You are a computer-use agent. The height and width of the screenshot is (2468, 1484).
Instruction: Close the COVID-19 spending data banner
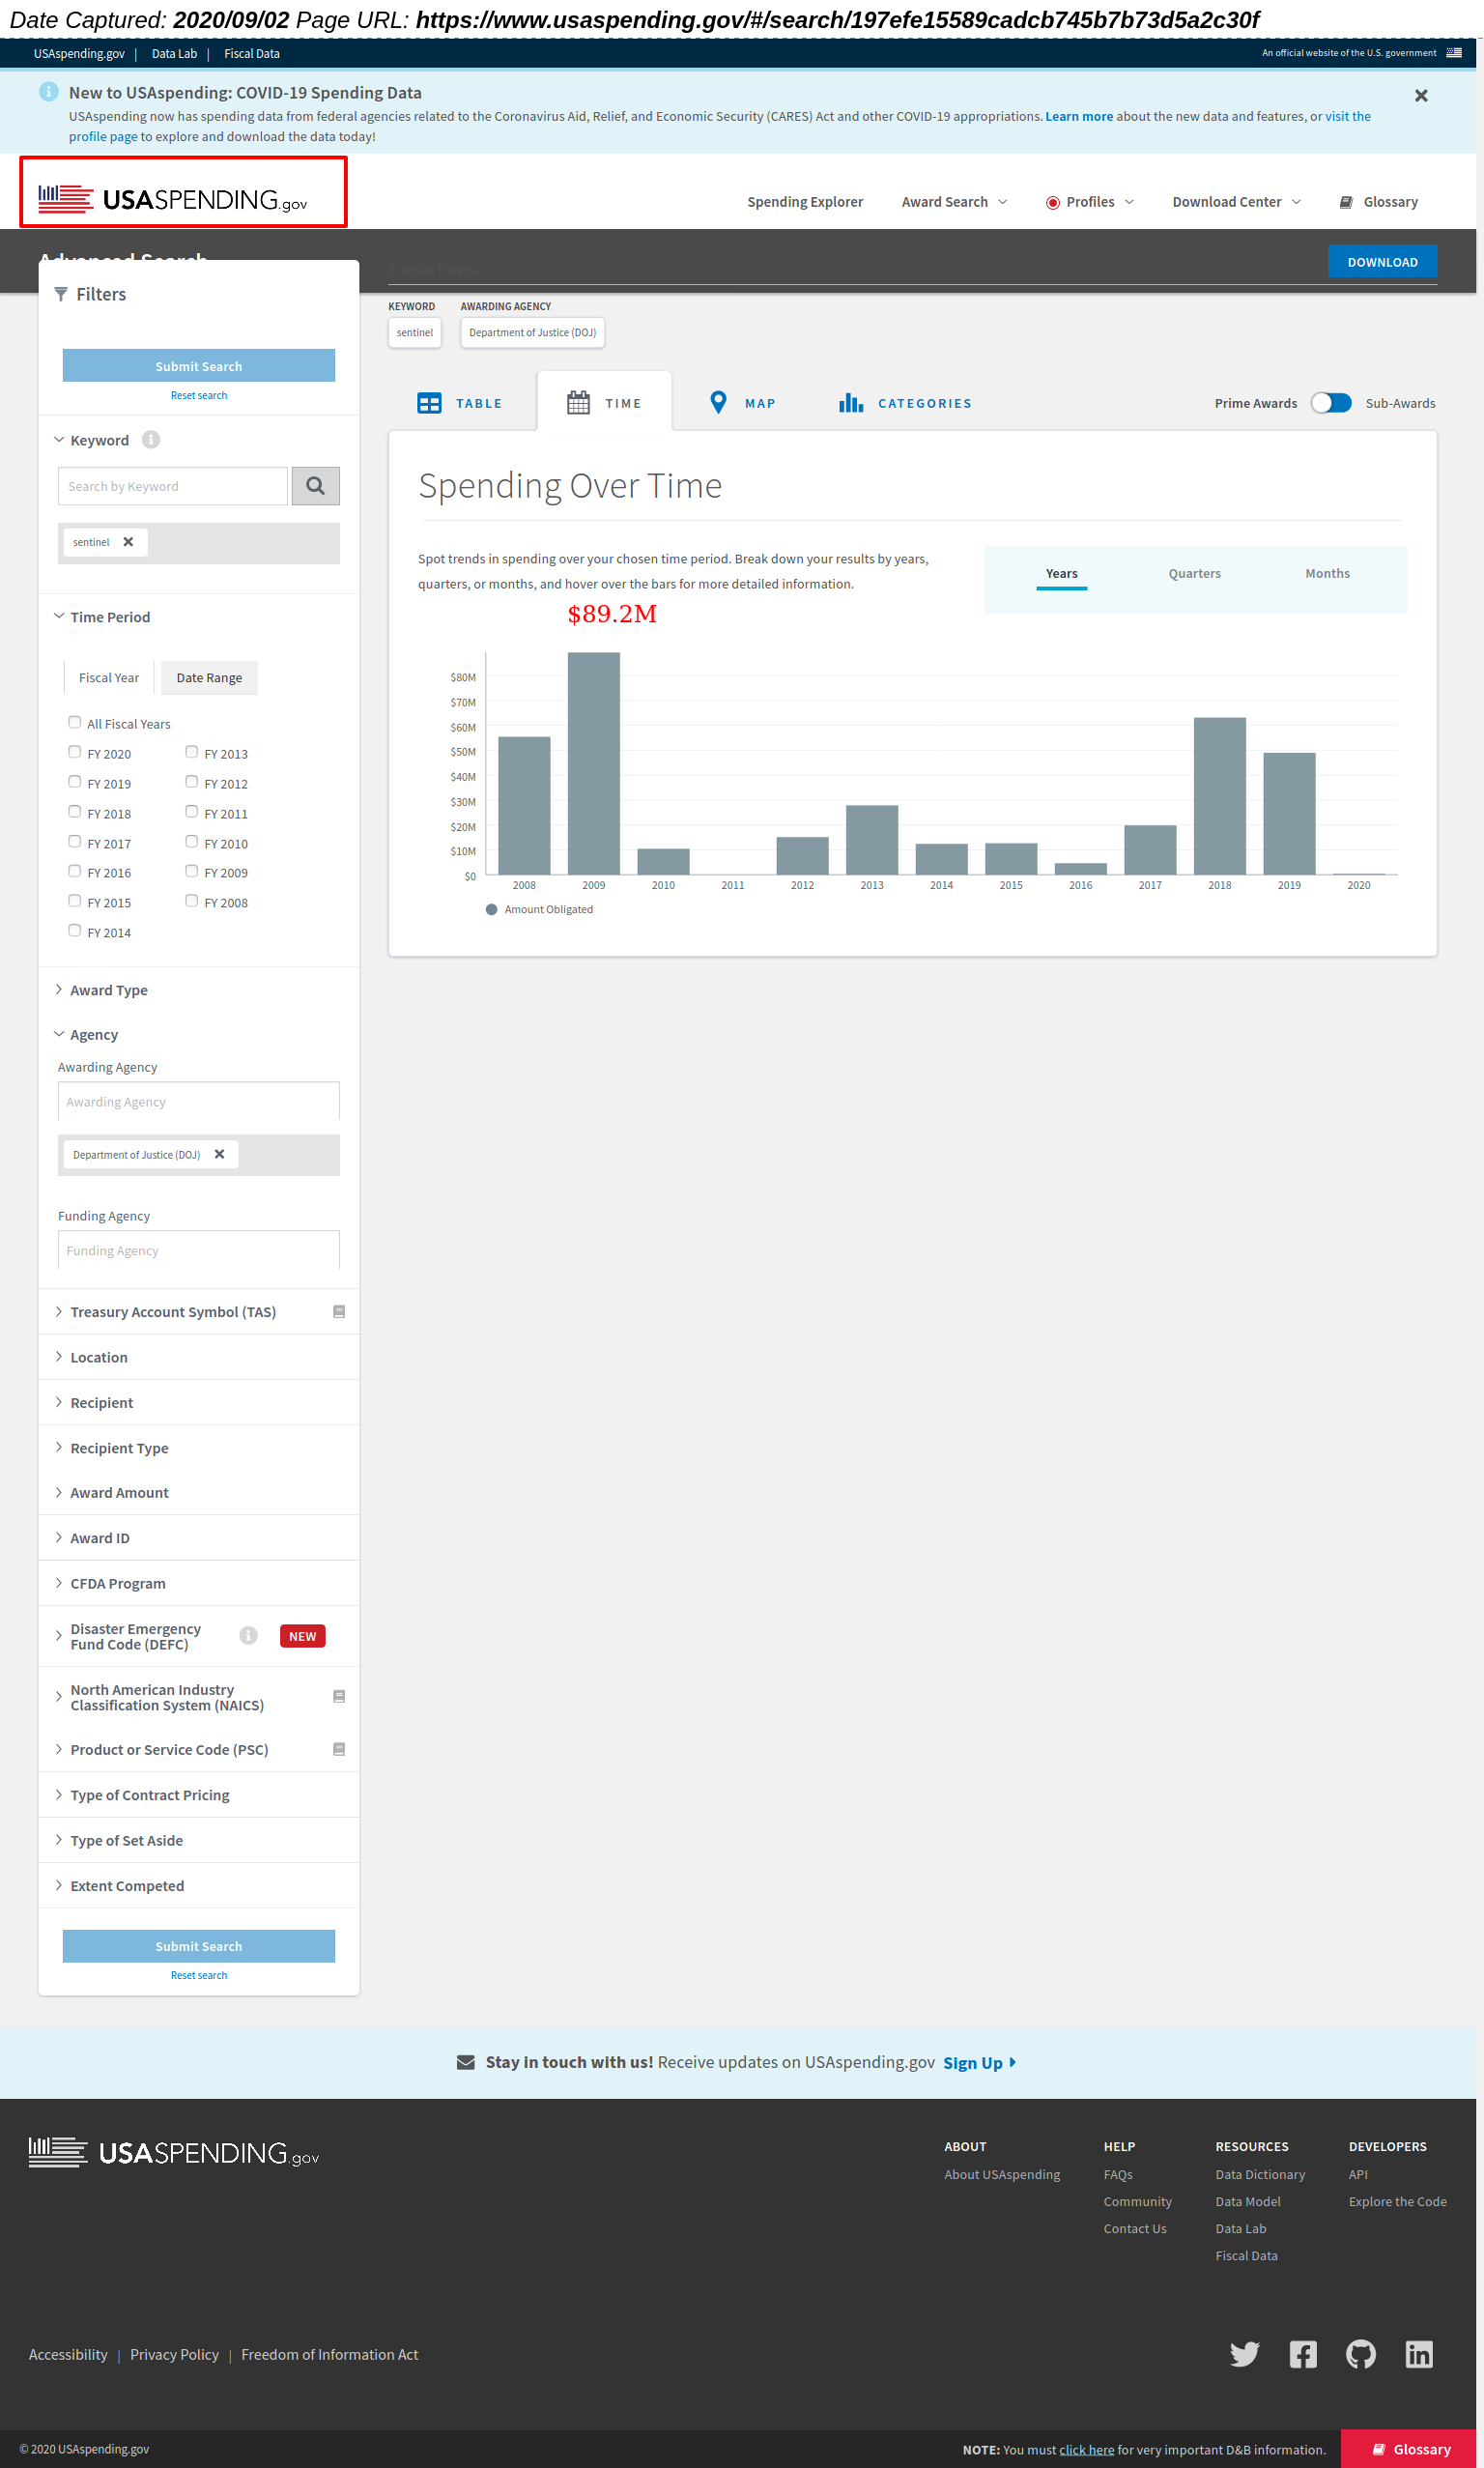pyautogui.click(x=1421, y=96)
